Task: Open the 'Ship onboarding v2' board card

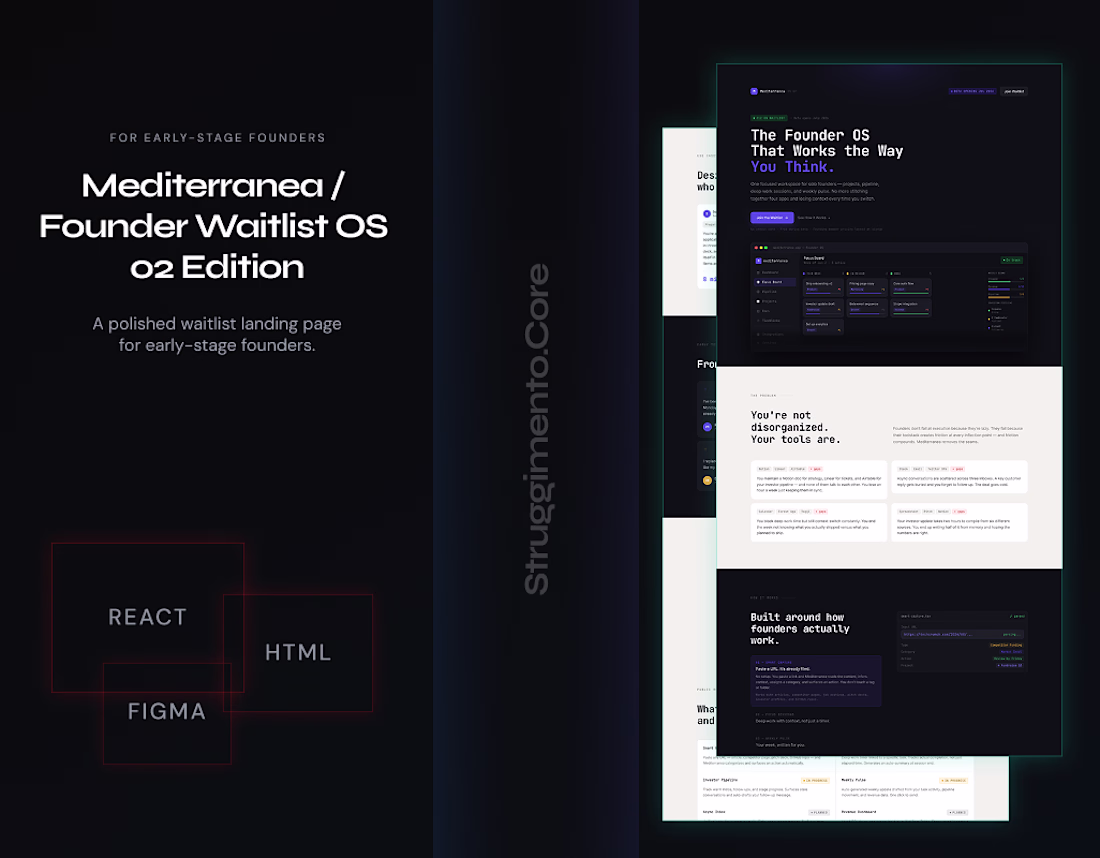Action: [823, 287]
